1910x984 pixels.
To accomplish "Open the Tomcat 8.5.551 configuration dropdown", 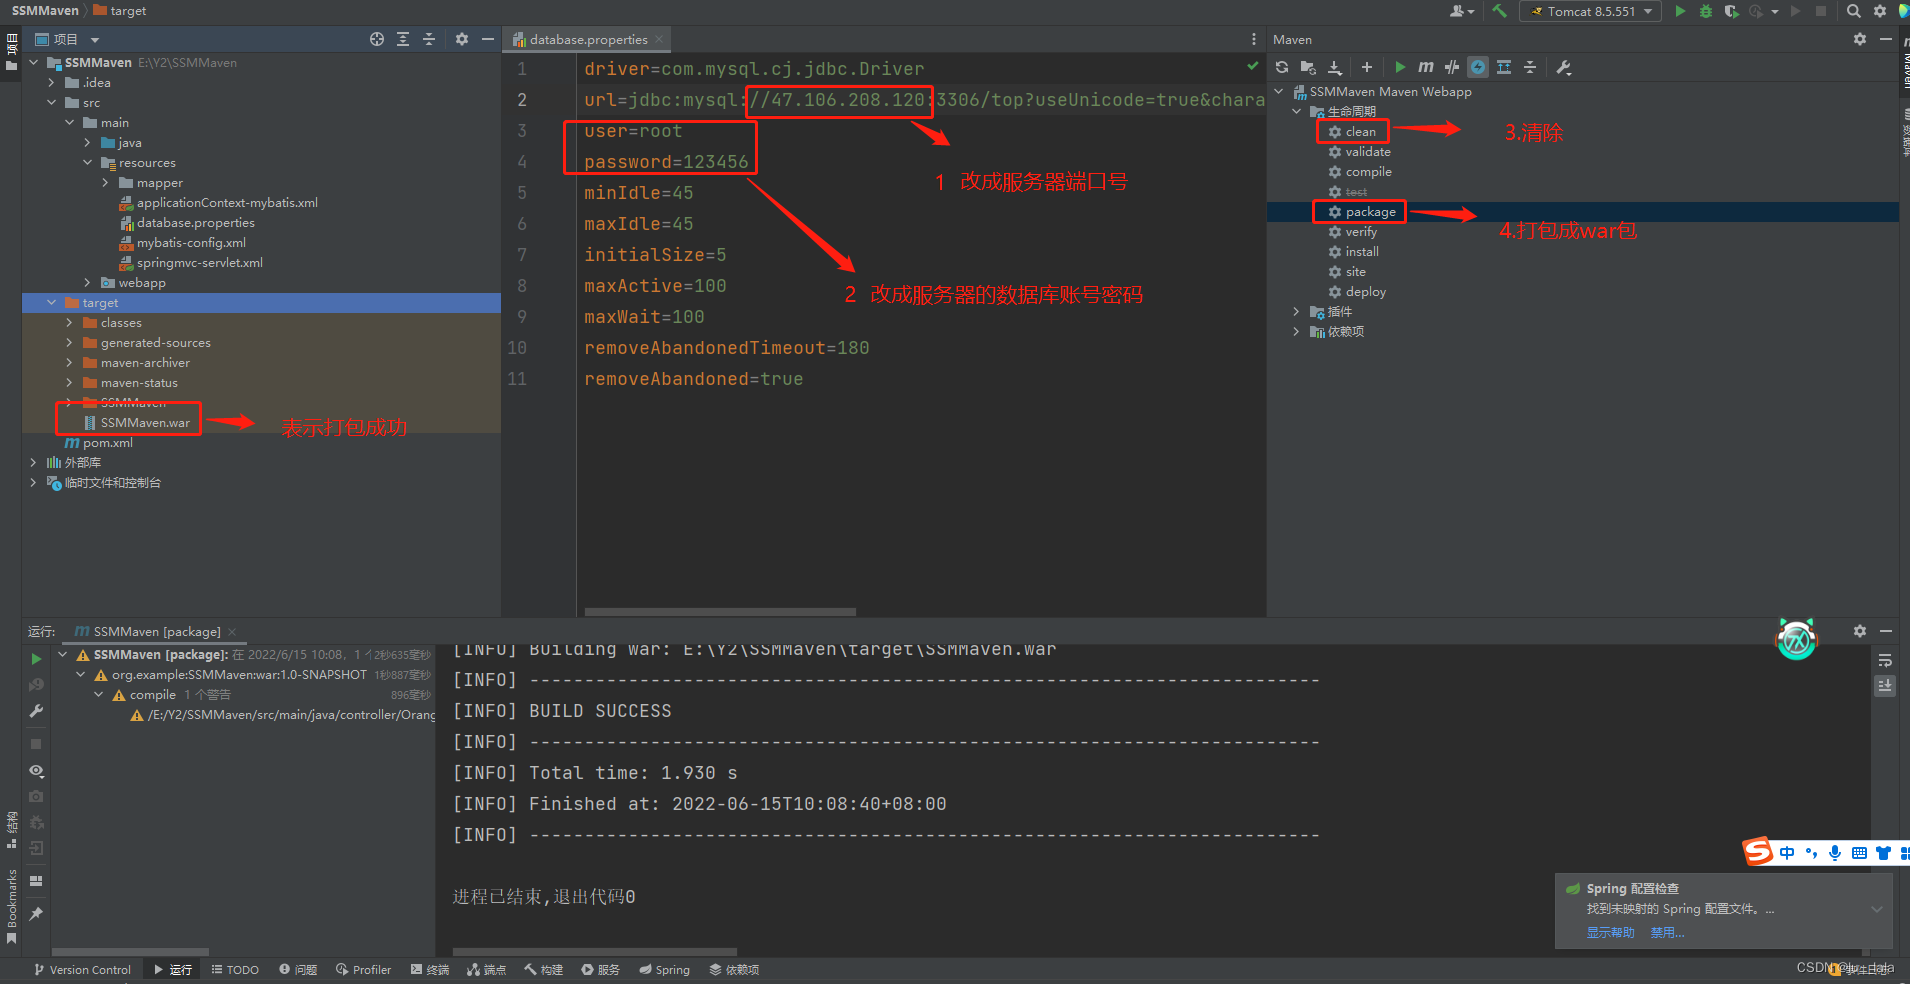I will coord(1589,11).
